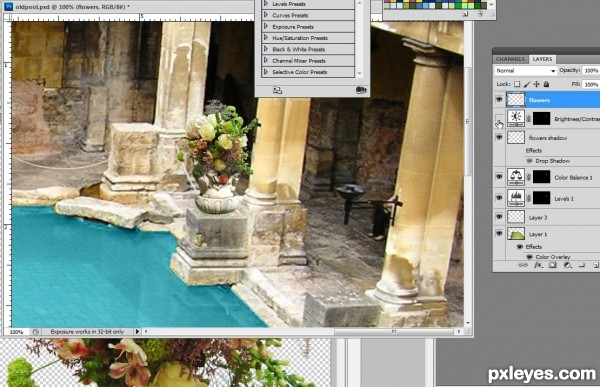Image resolution: width=600 pixels, height=387 pixels.
Task: Toggle visibility of Layer 3
Action: pyautogui.click(x=499, y=217)
